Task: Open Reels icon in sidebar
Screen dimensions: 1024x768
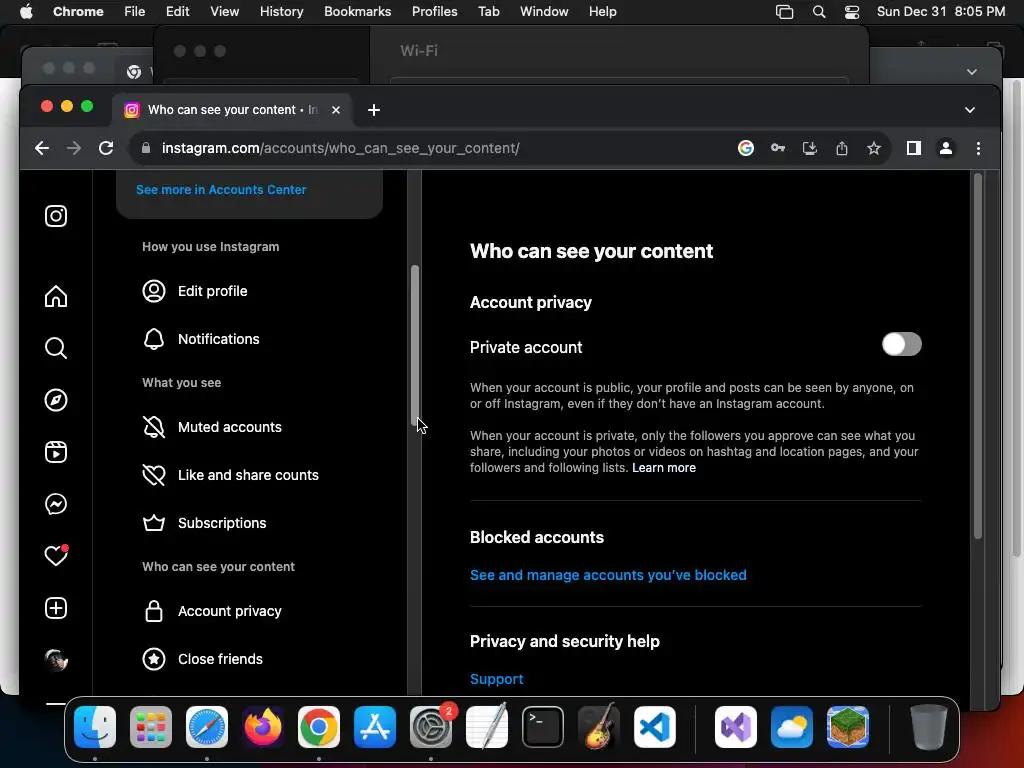Action: pyautogui.click(x=56, y=452)
